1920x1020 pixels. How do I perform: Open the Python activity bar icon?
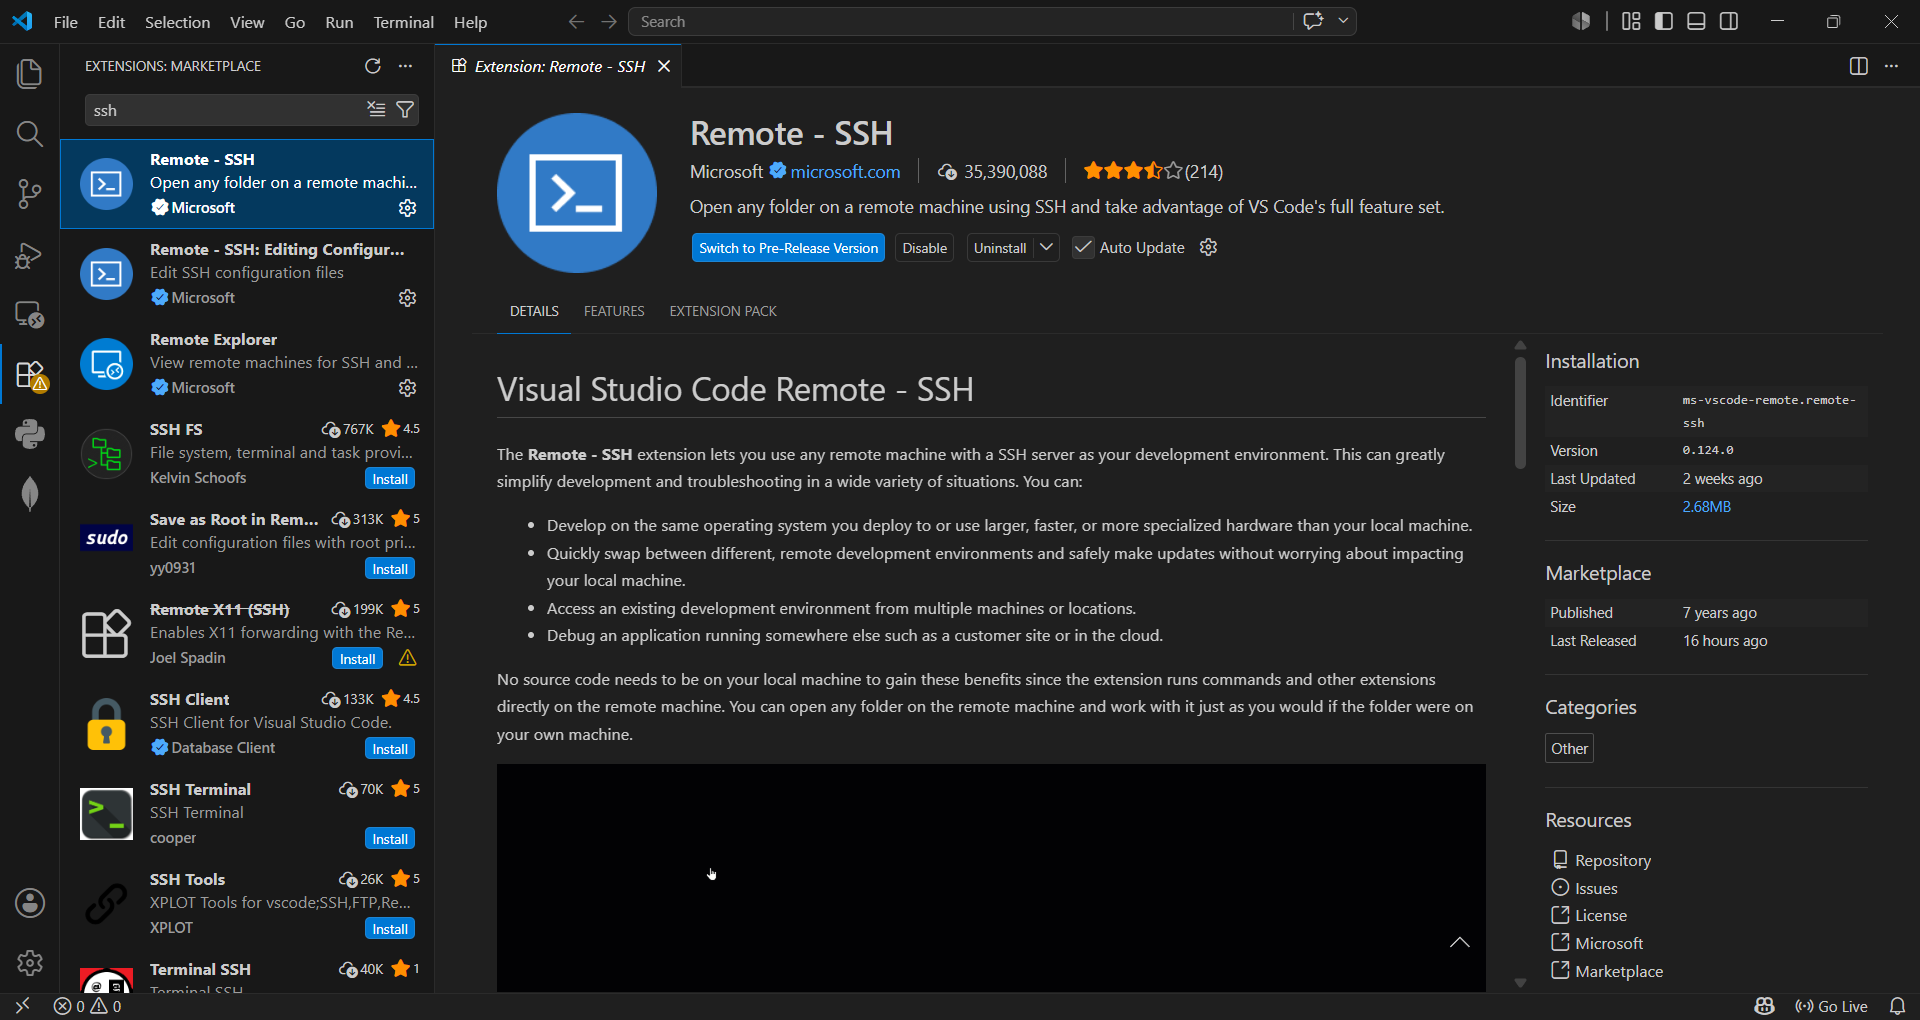click(30, 434)
